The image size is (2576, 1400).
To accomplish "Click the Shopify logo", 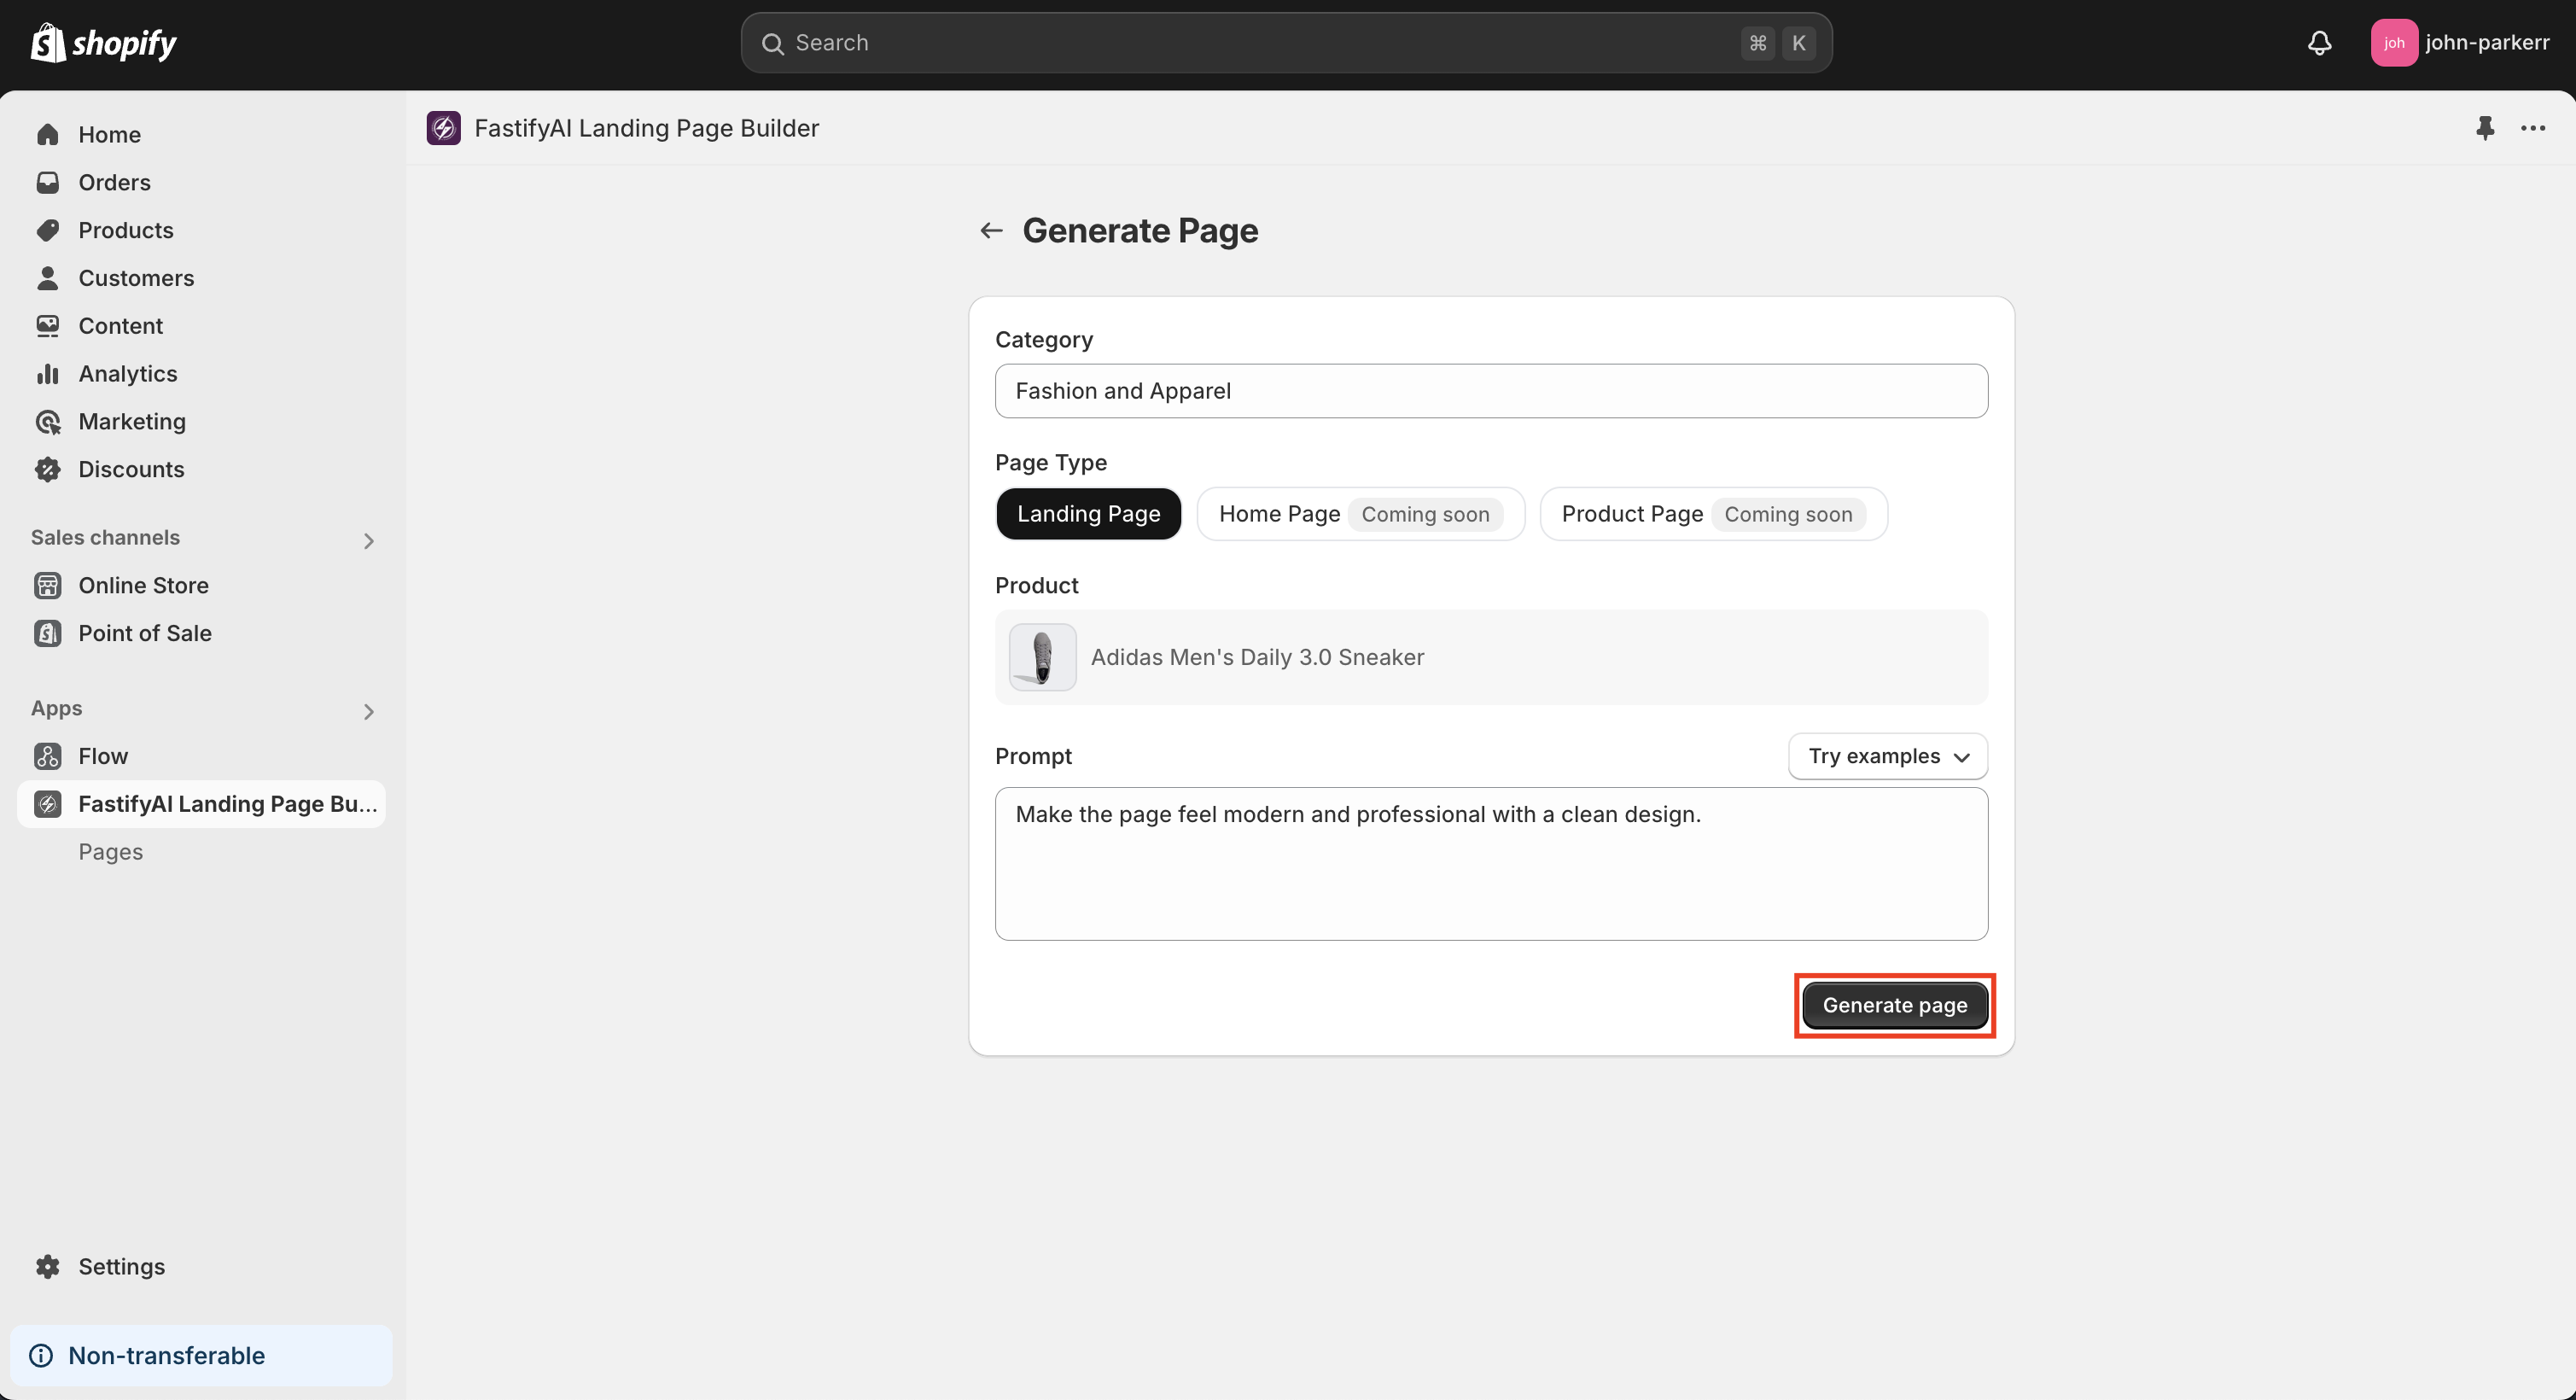I will (x=104, y=43).
